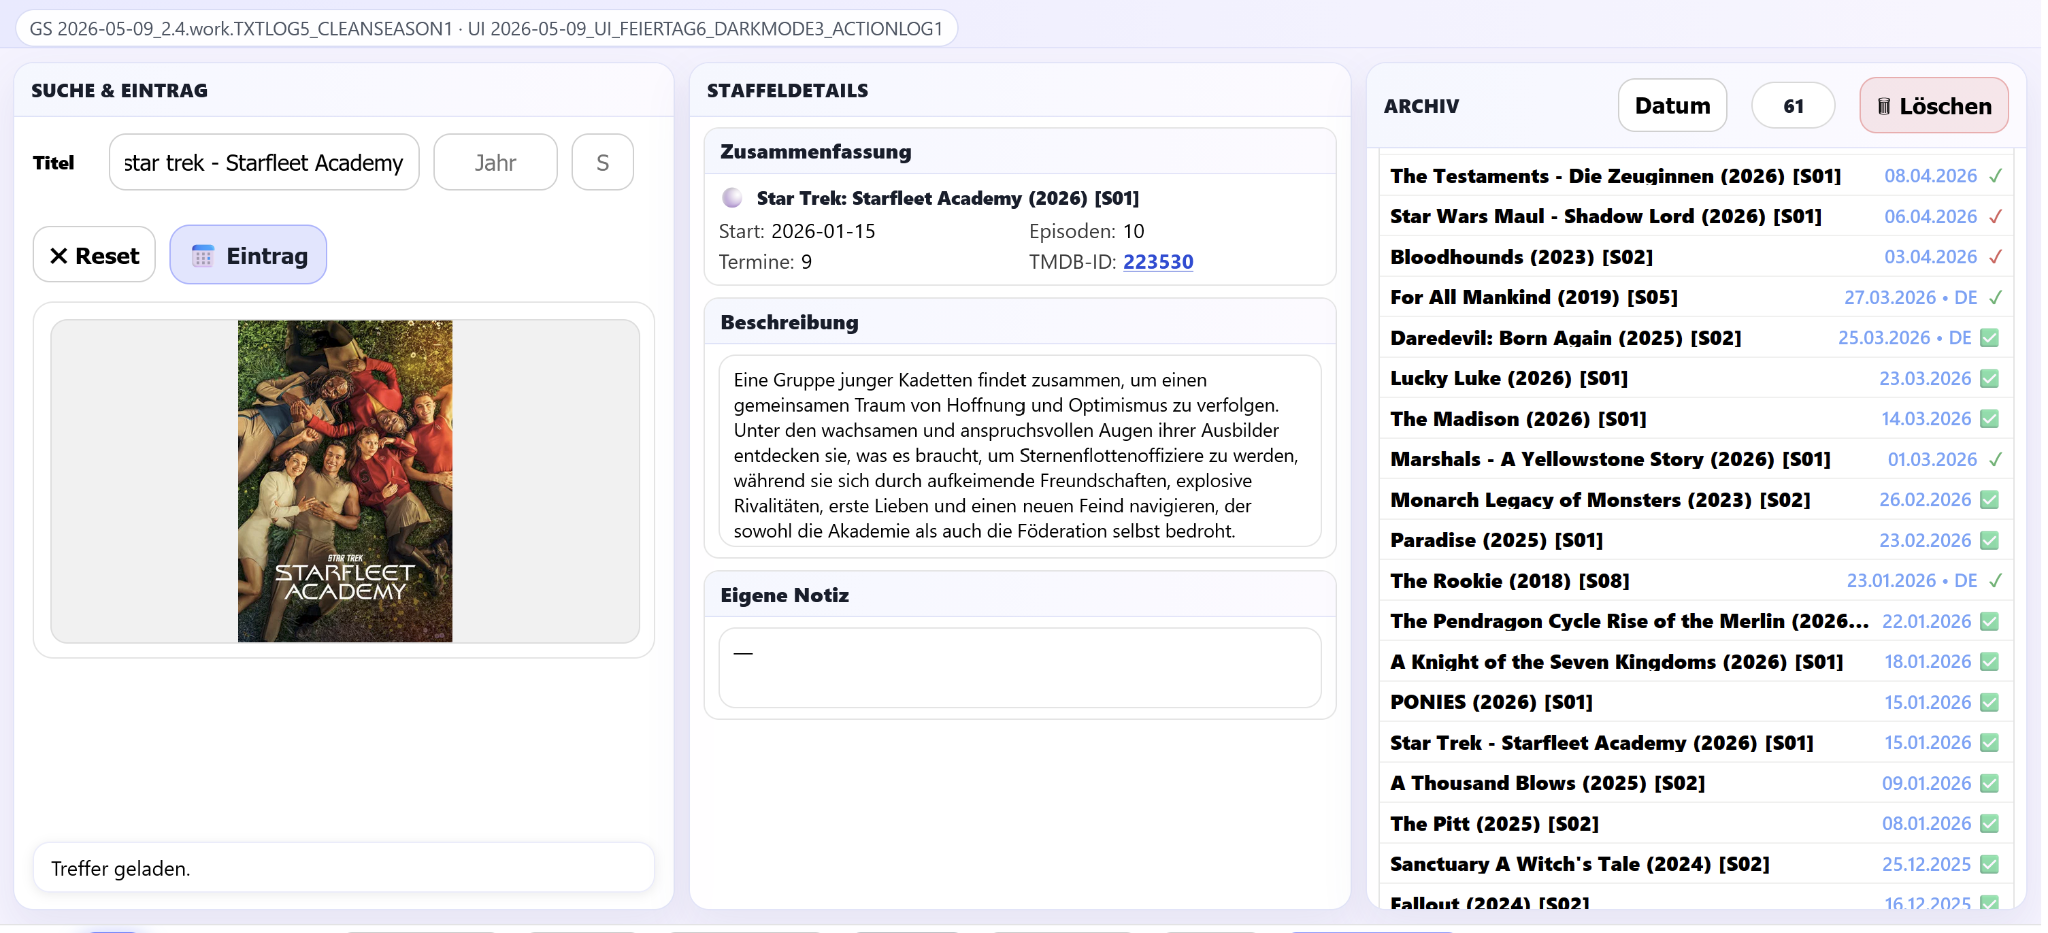Click the check box for A Knight of the Seven Kingdoms

pyautogui.click(x=1990, y=662)
